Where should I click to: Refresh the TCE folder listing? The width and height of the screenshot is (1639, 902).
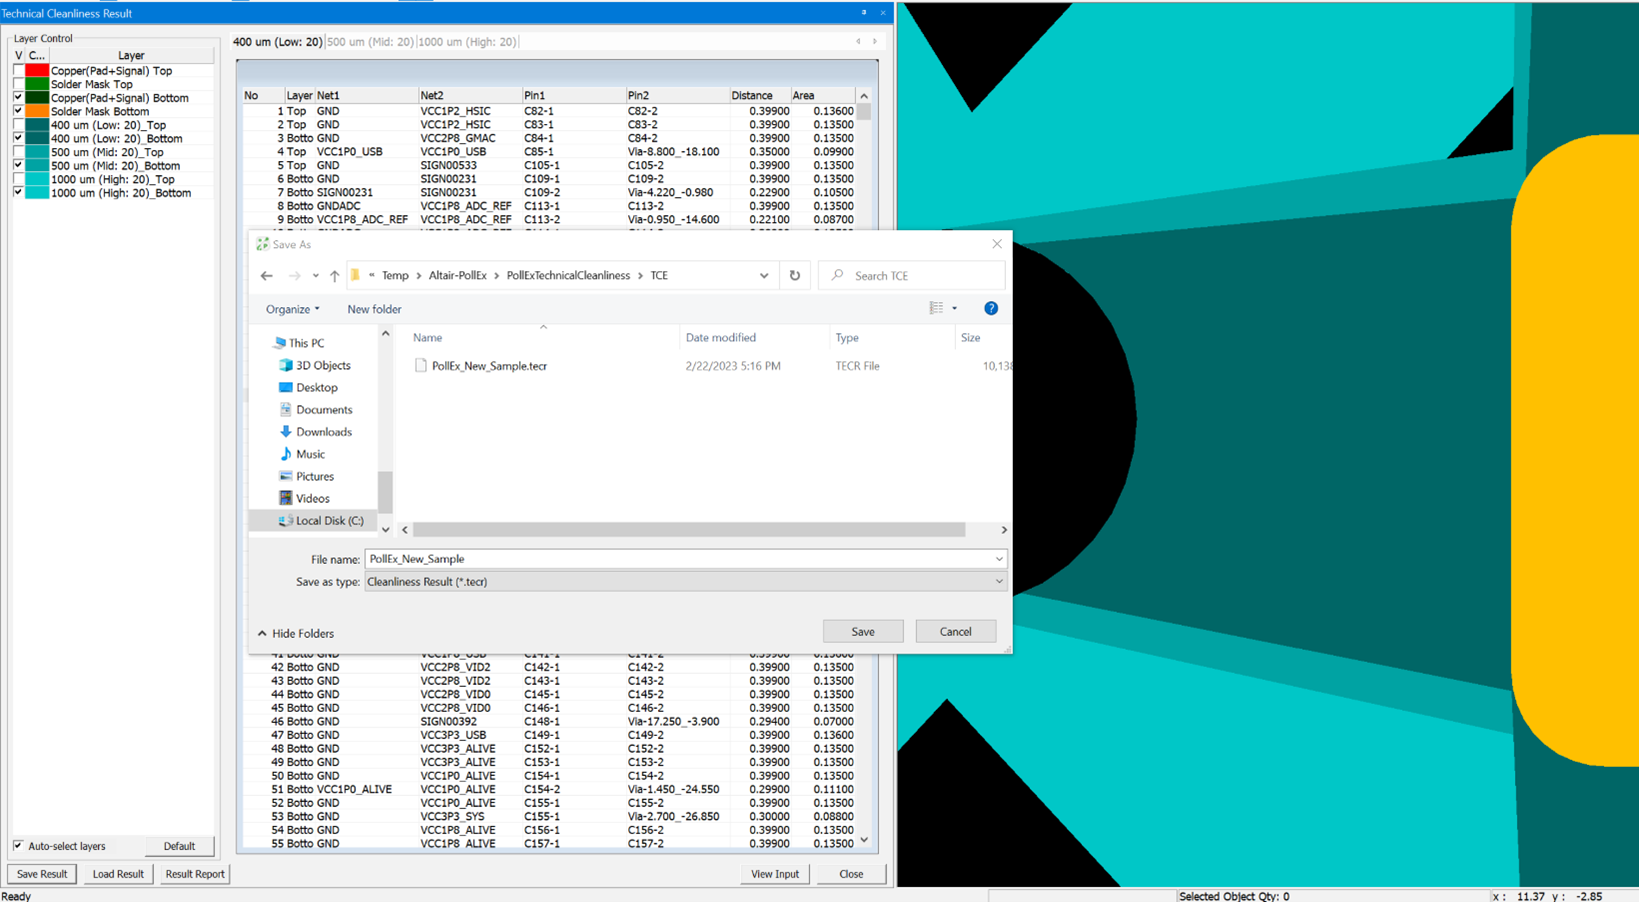click(x=795, y=276)
